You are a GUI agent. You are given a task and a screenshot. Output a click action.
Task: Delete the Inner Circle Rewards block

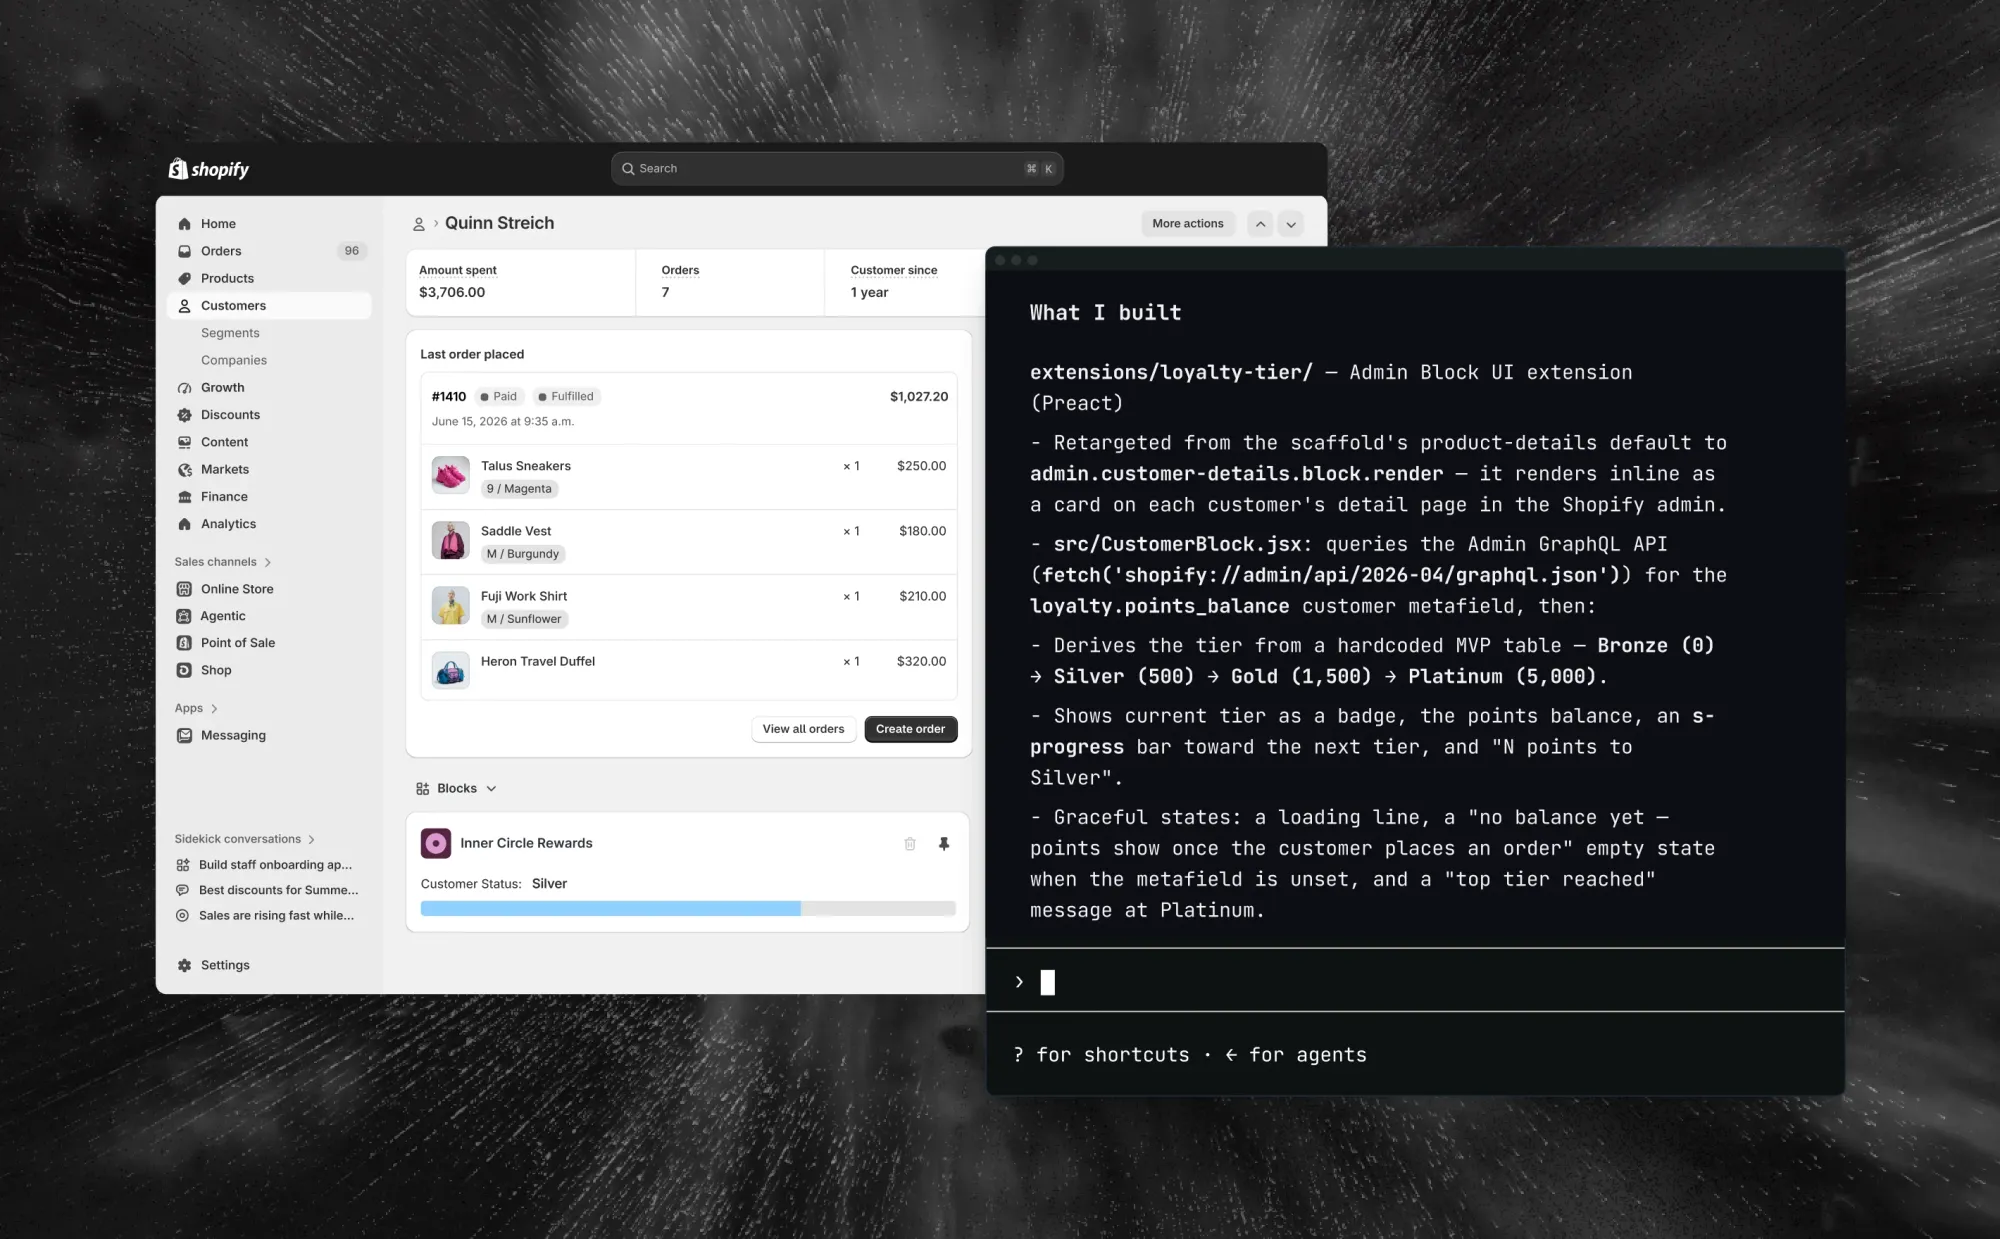910,844
